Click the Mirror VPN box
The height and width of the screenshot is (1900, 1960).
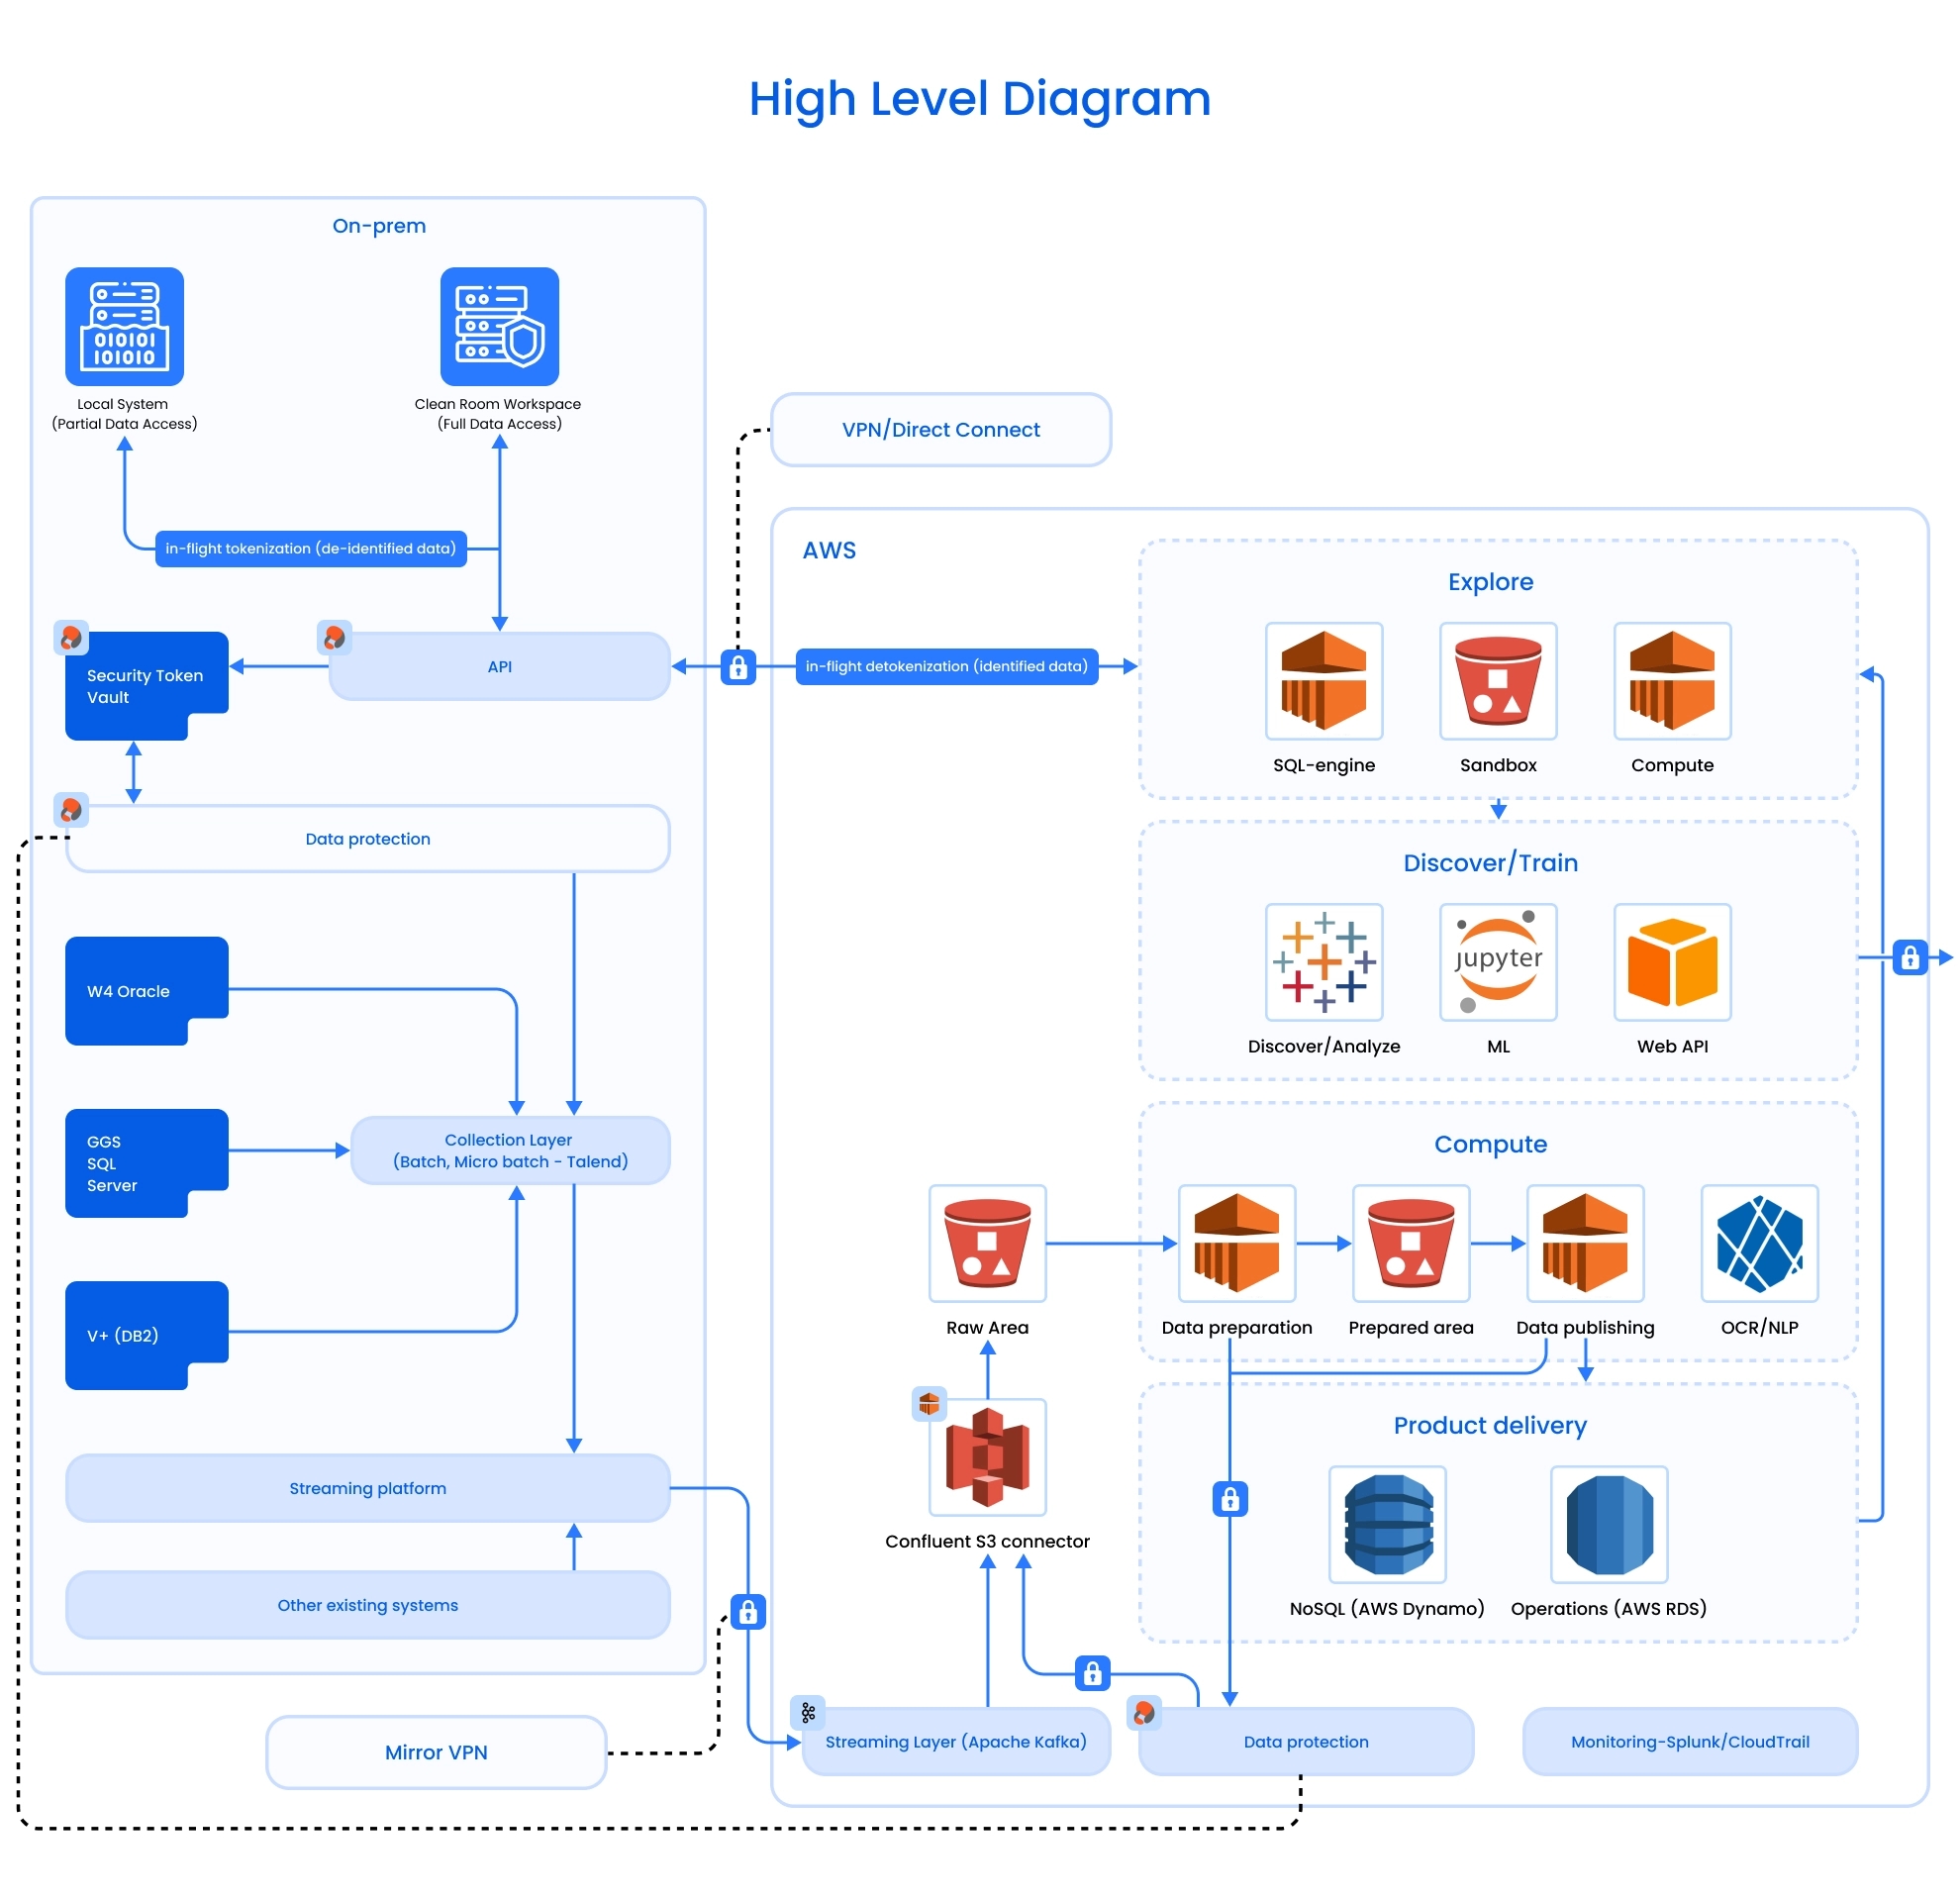(x=436, y=1752)
